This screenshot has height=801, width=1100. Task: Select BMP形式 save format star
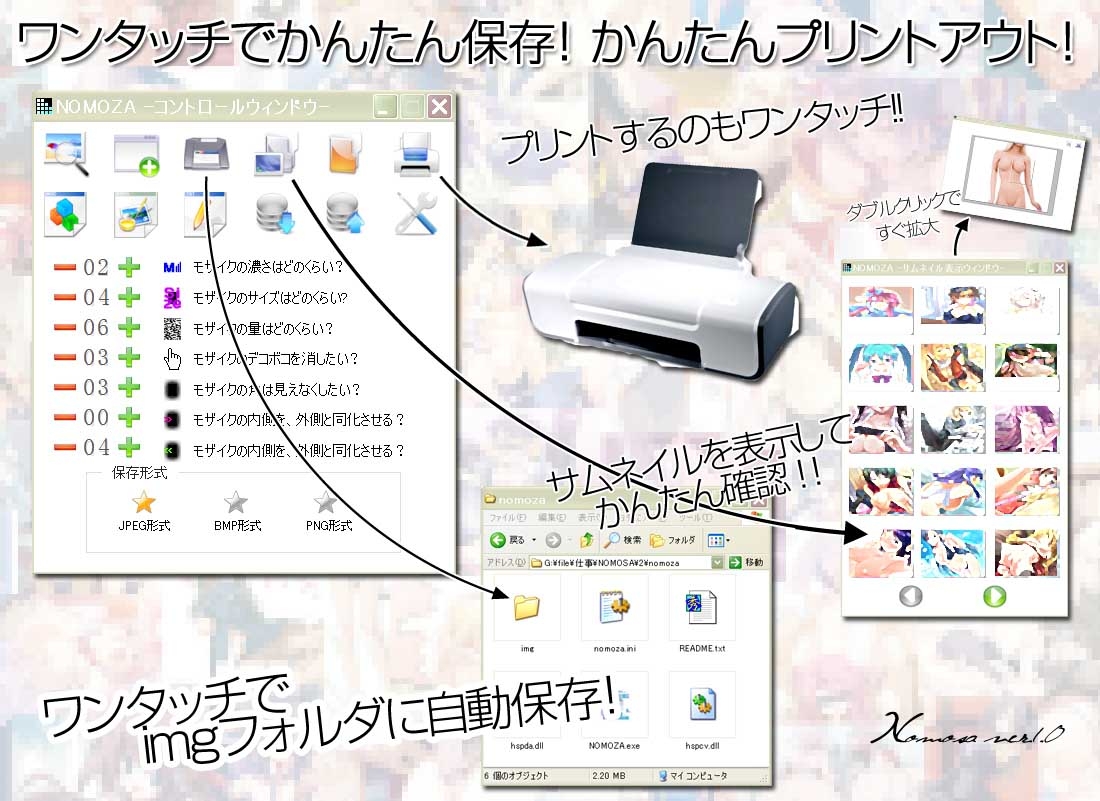pyautogui.click(x=236, y=502)
